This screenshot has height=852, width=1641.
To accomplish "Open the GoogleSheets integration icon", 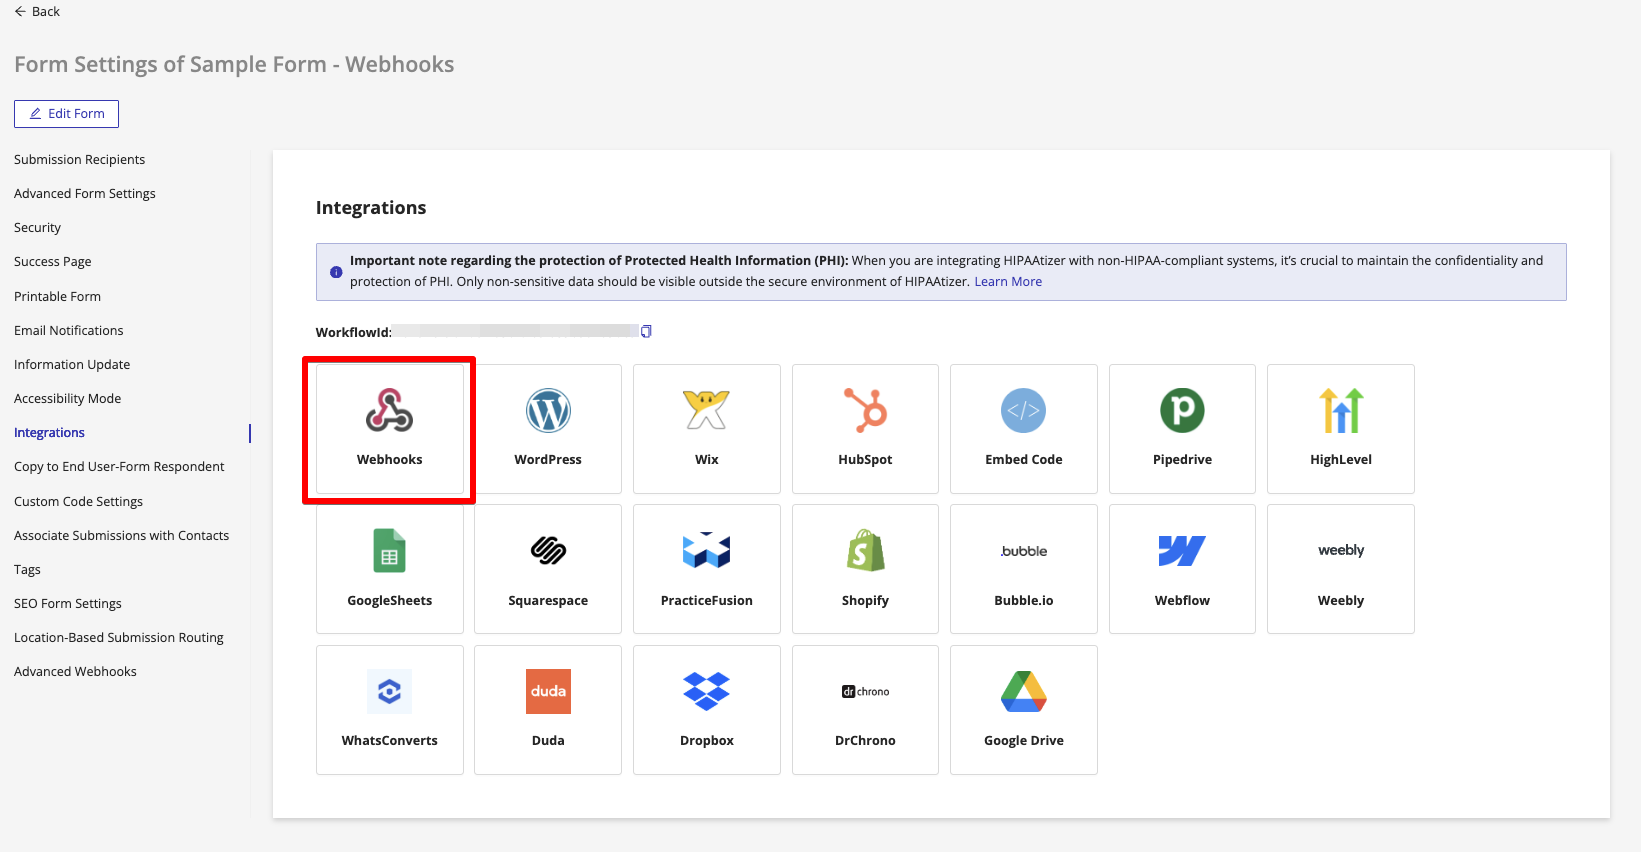I will tap(390, 551).
